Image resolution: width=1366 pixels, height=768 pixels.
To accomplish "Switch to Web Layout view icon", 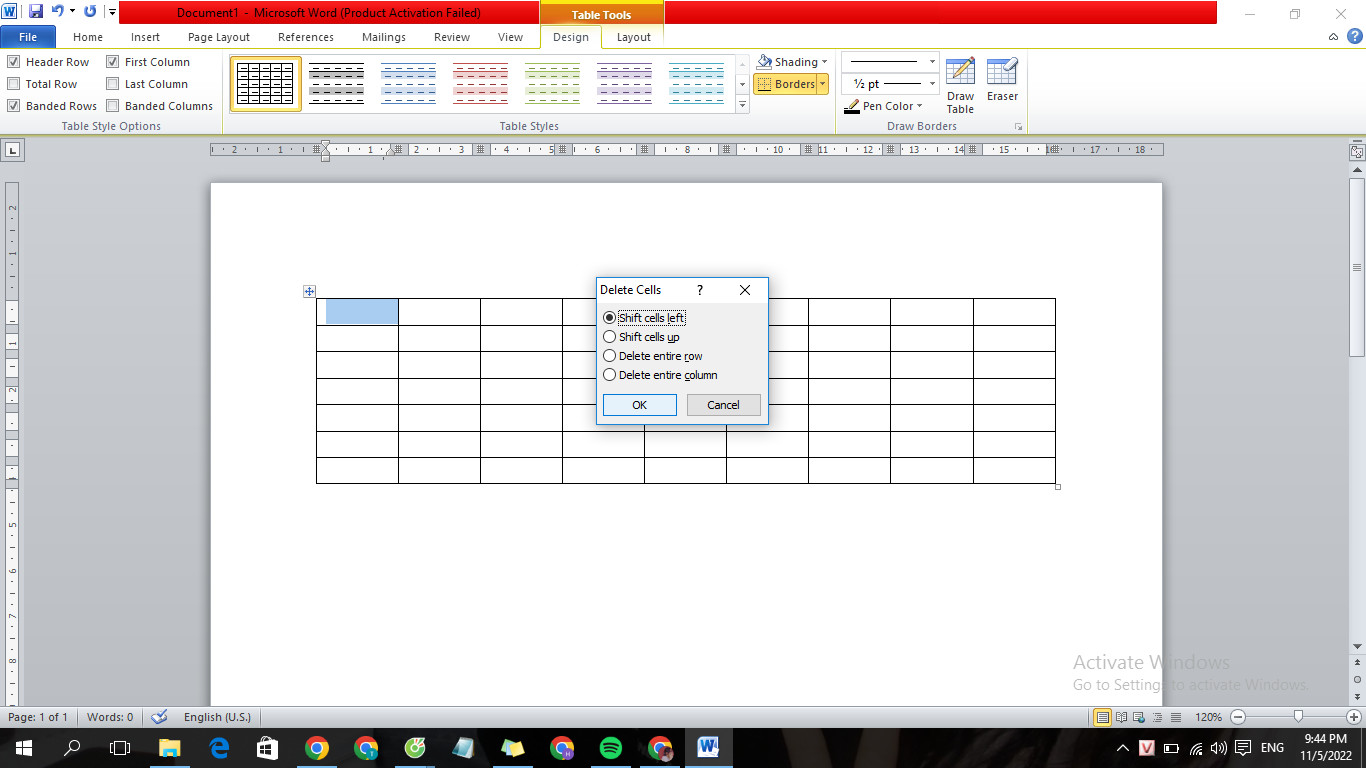I will [1139, 717].
